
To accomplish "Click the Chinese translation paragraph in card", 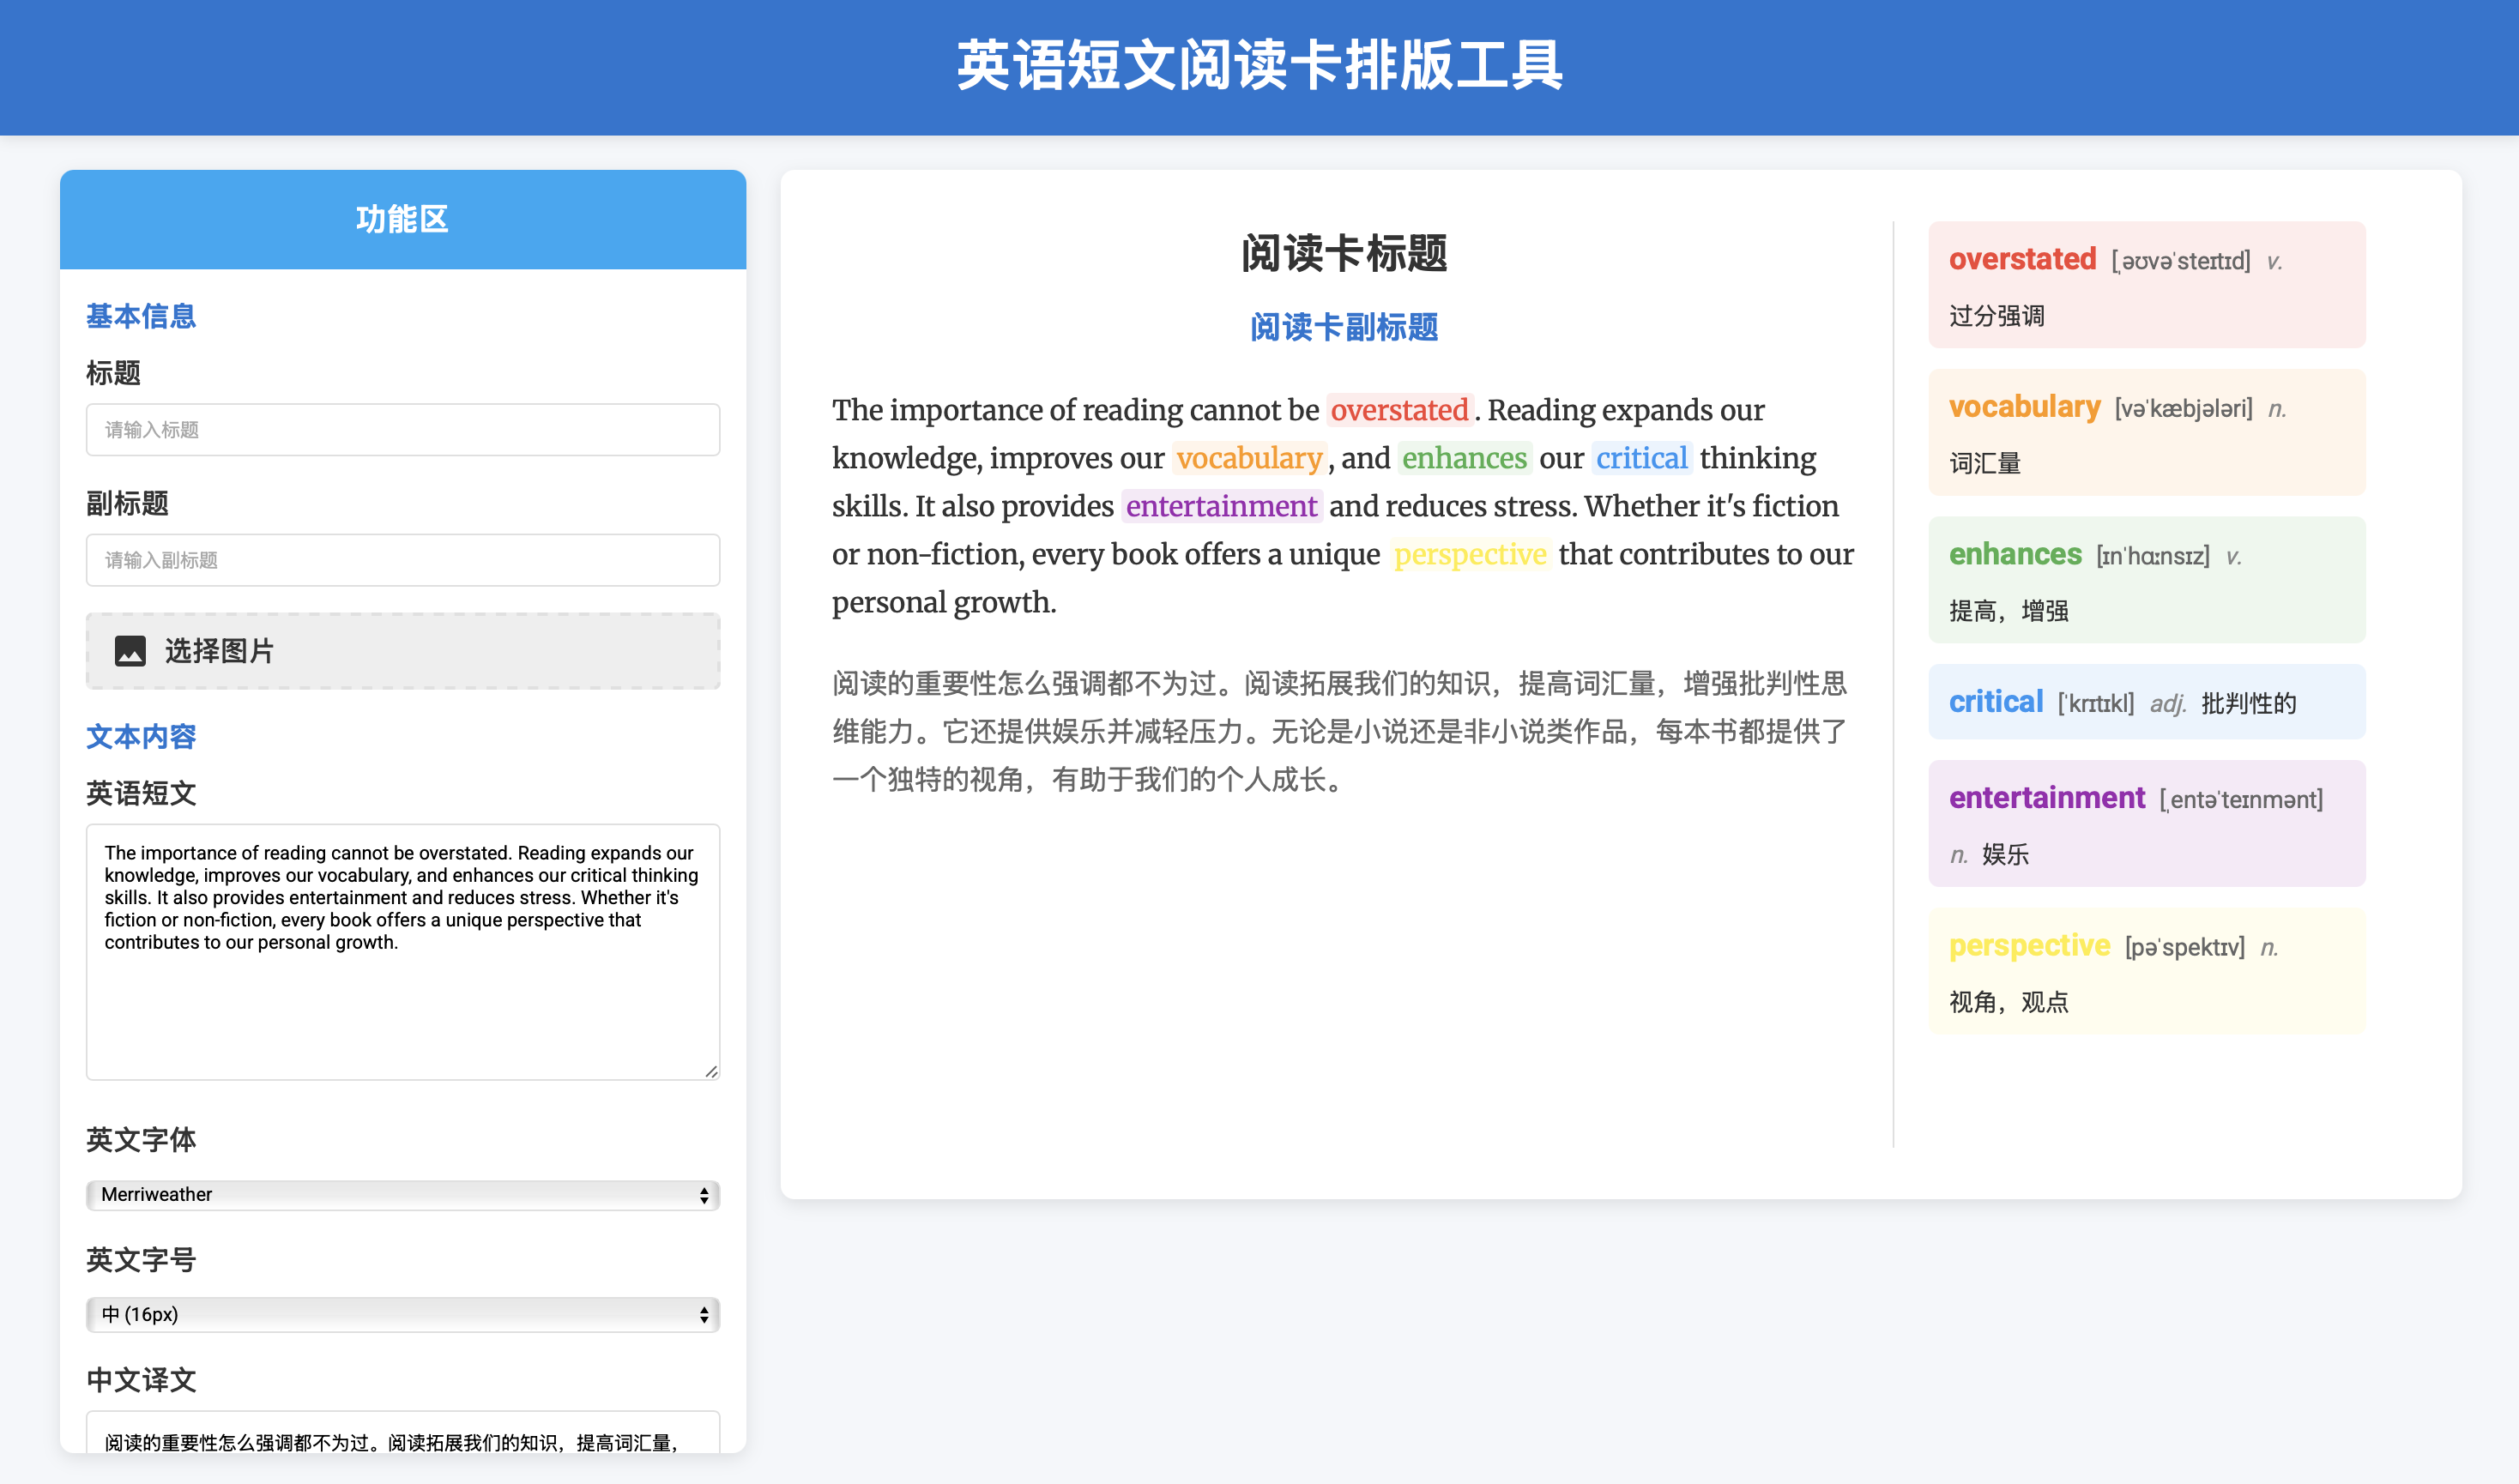I will pos(1341,731).
